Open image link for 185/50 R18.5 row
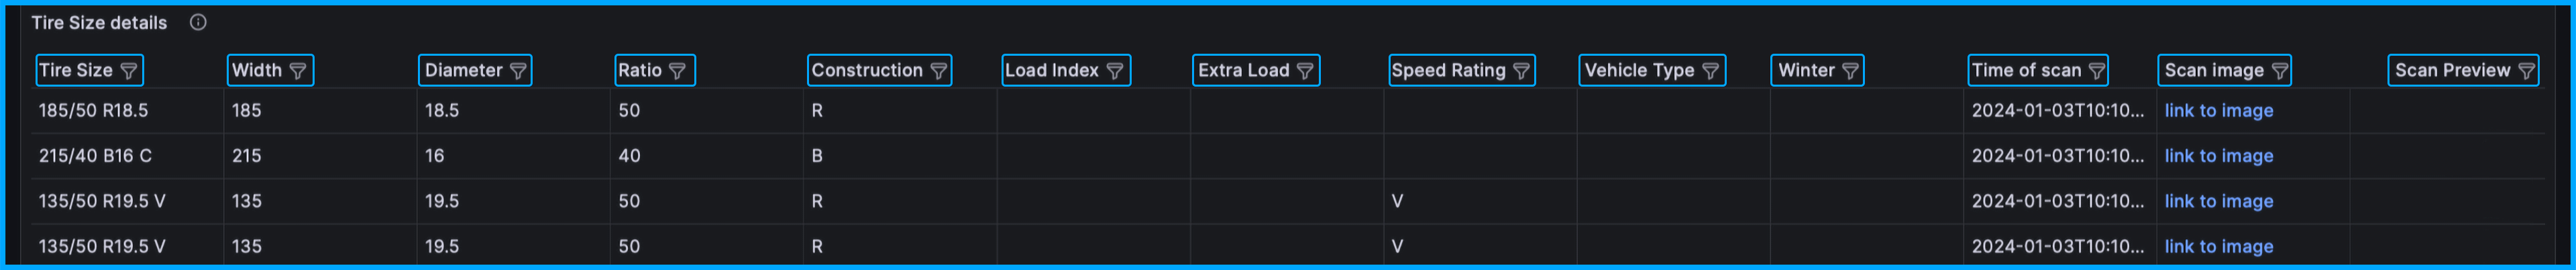Image resolution: width=2576 pixels, height=270 pixels. point(2218,111)
